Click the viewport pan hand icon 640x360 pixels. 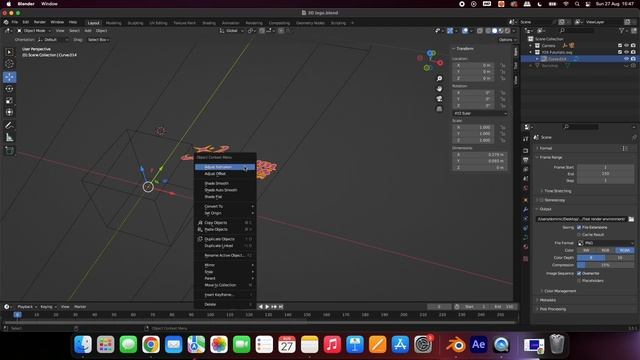pos(439,89)
